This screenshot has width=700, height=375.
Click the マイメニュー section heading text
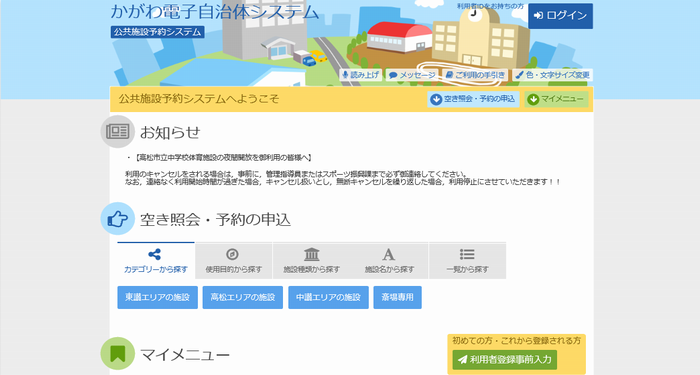185,355
